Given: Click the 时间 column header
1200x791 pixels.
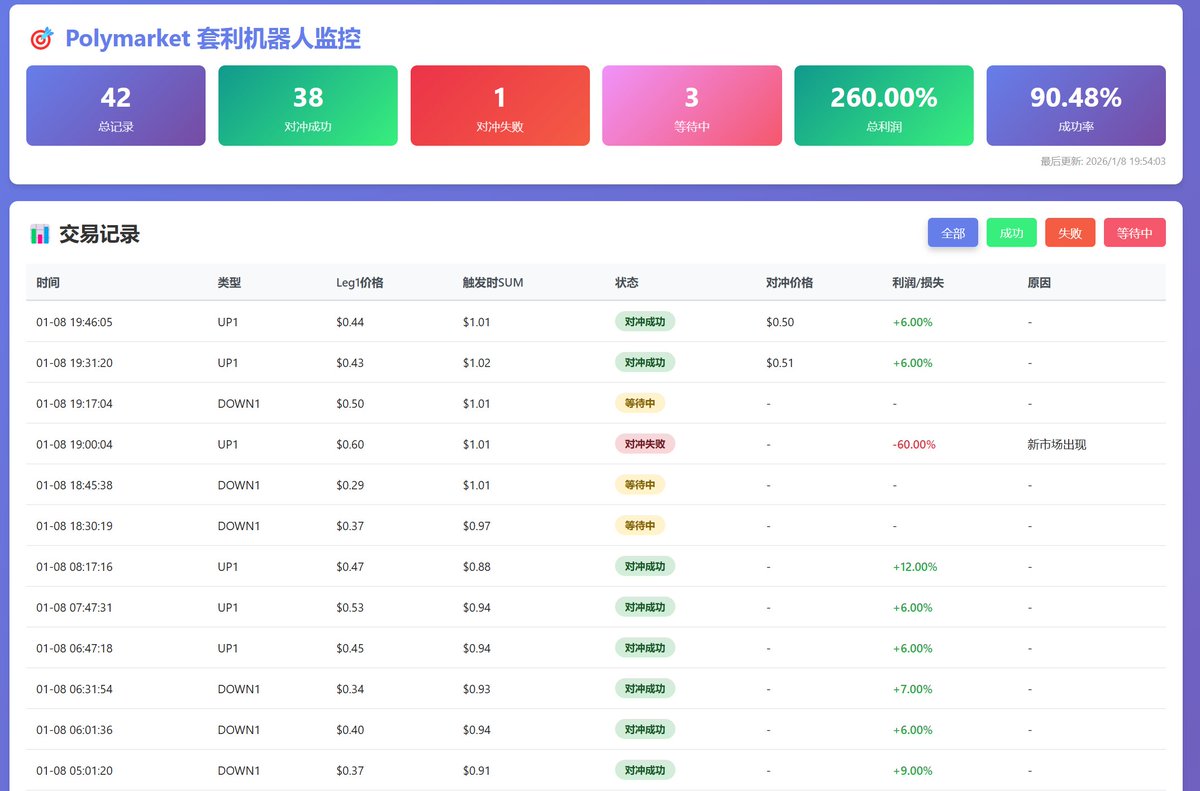Looking at the screenshot, I should coord(48,283).
